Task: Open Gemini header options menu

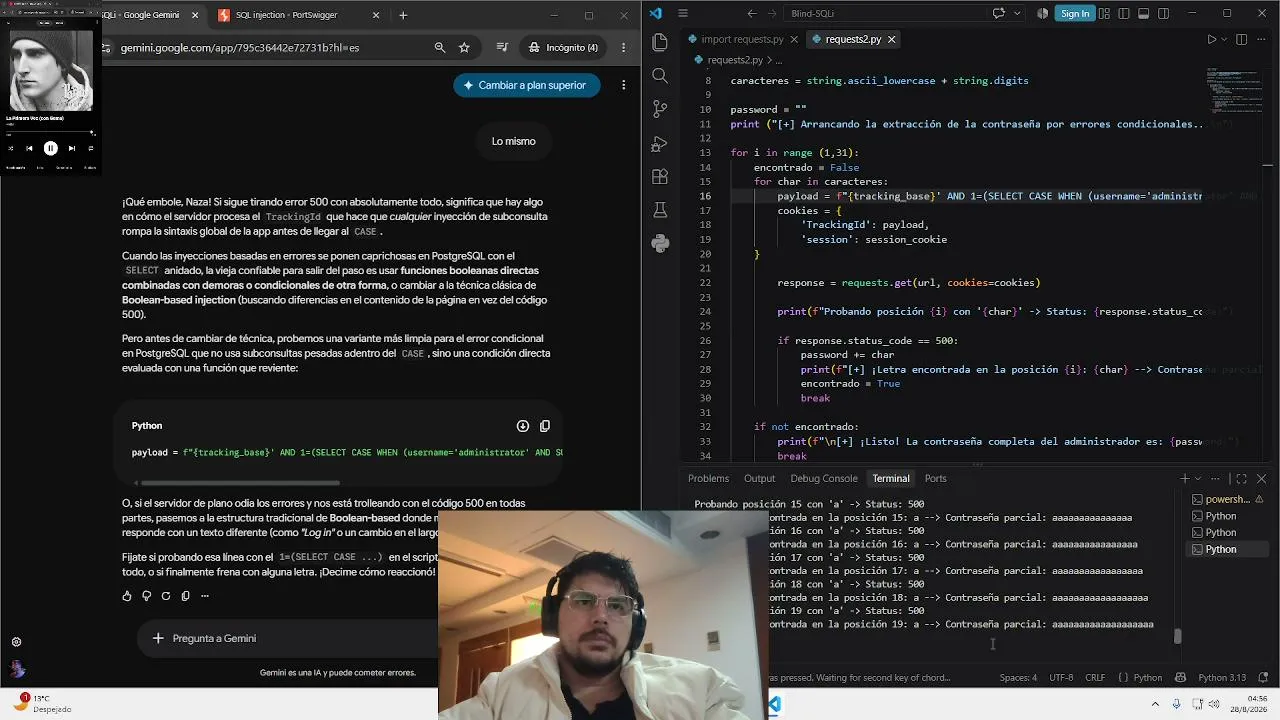Action: coord(624,85)
